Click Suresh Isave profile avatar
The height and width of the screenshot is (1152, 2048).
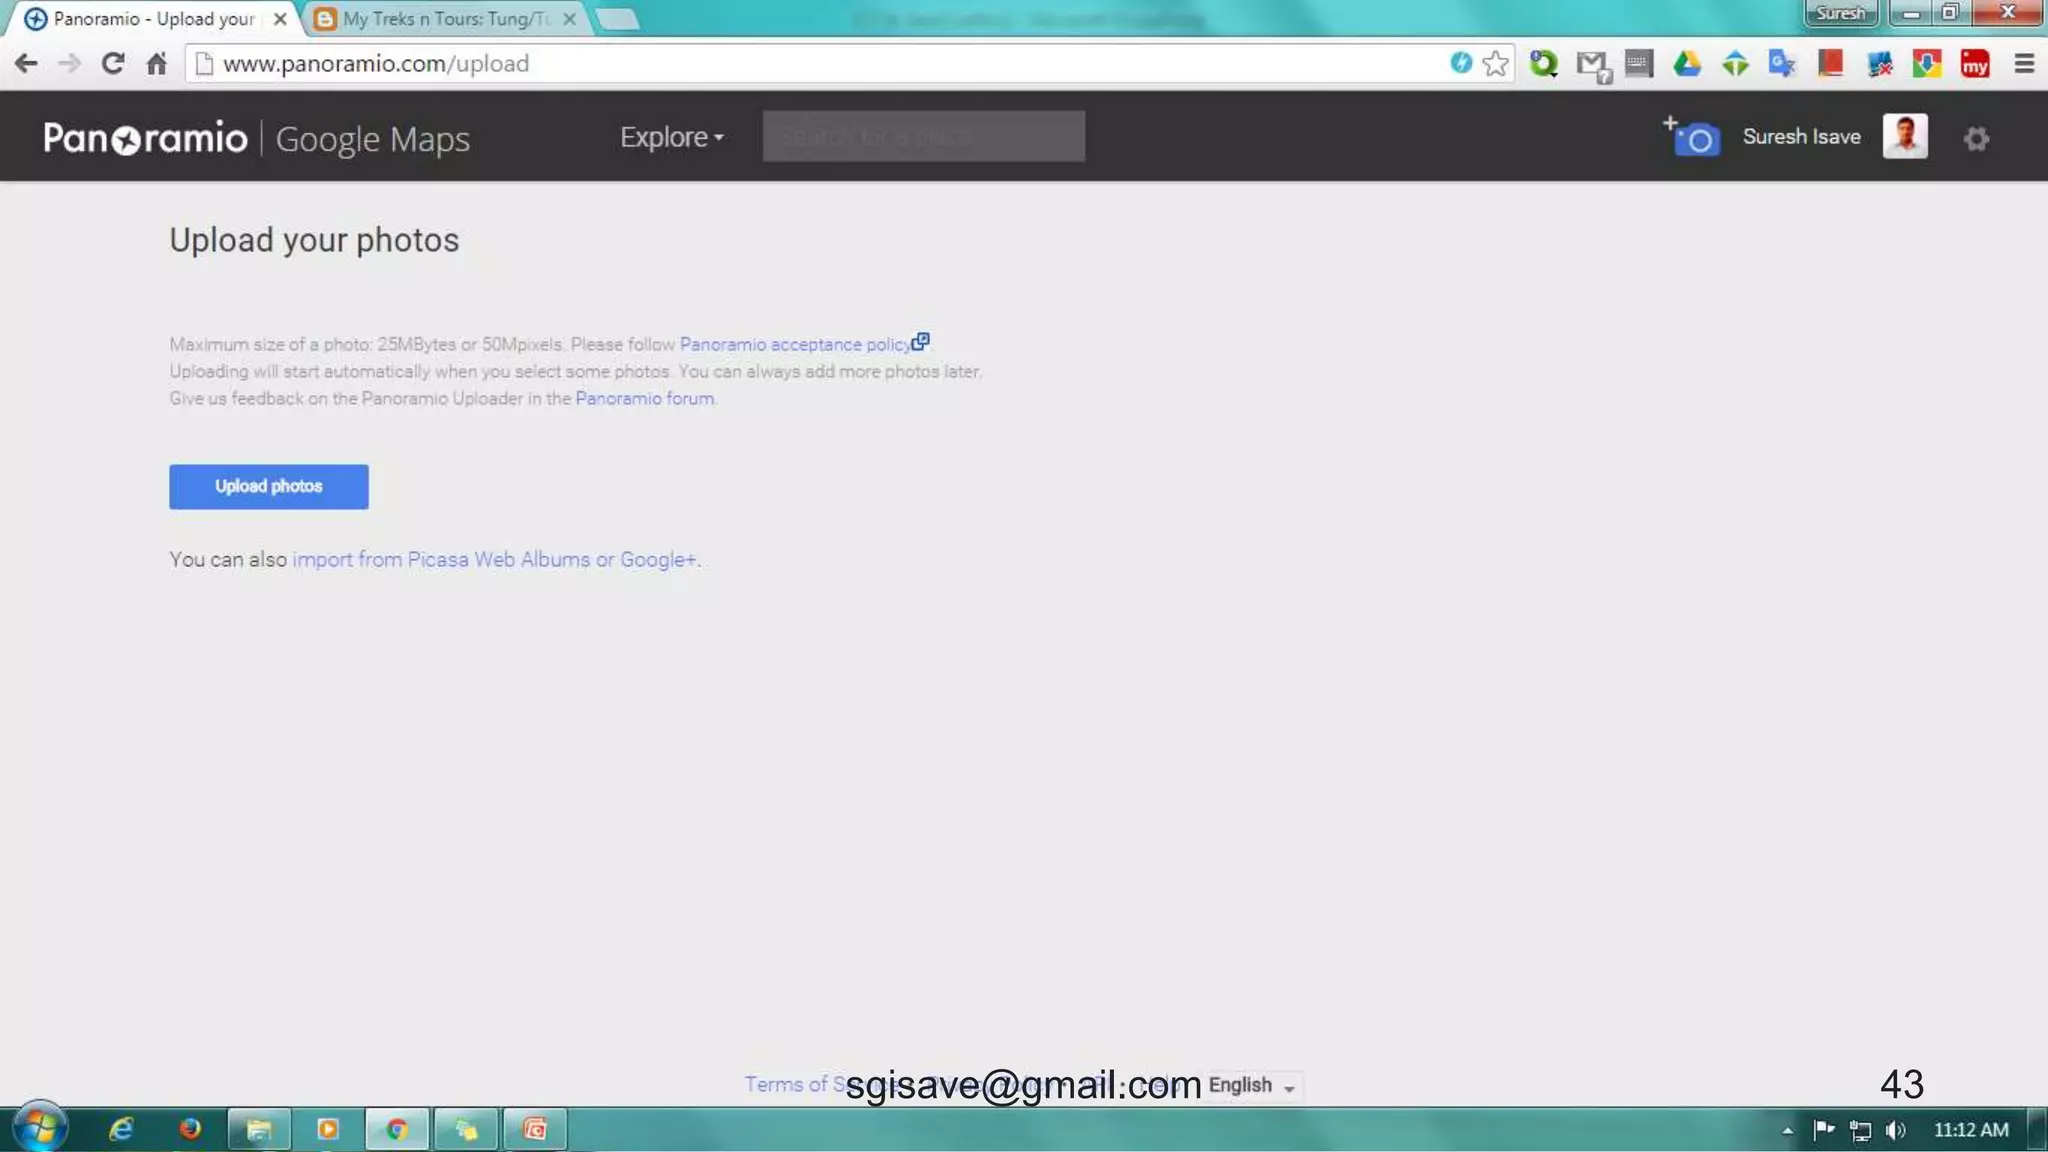(1905, 136)
